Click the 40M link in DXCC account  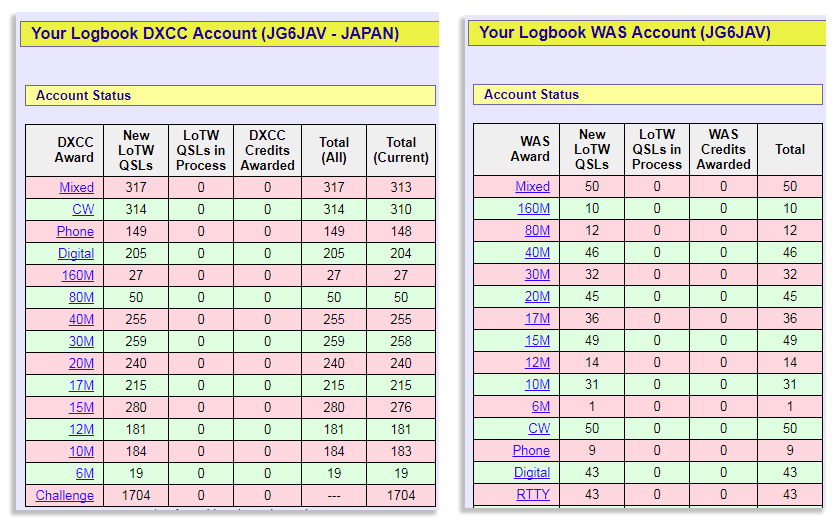point(81,319)
